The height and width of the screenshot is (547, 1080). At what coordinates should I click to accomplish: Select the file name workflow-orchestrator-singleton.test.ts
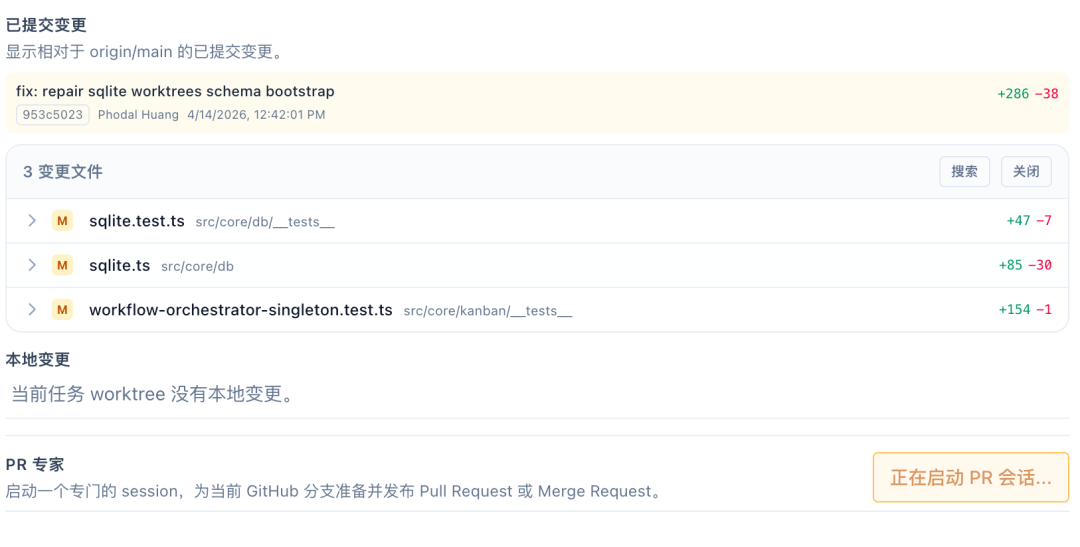[241, 310]
